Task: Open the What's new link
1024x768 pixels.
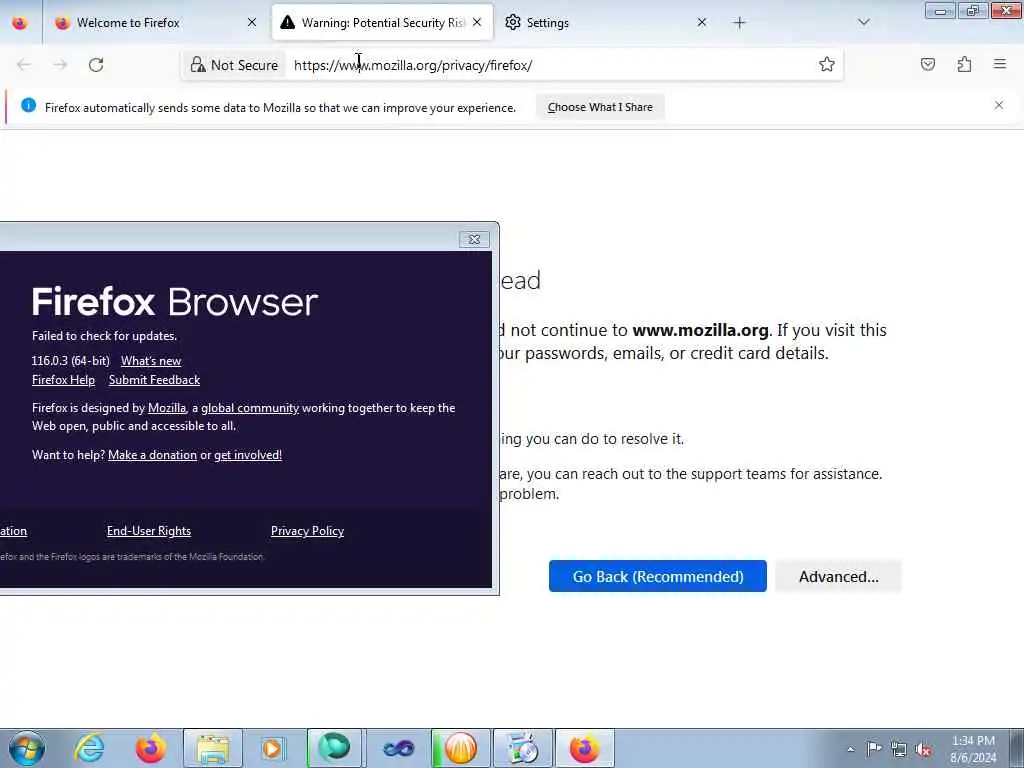Action: pyautogui.click(x=151, y=361)
